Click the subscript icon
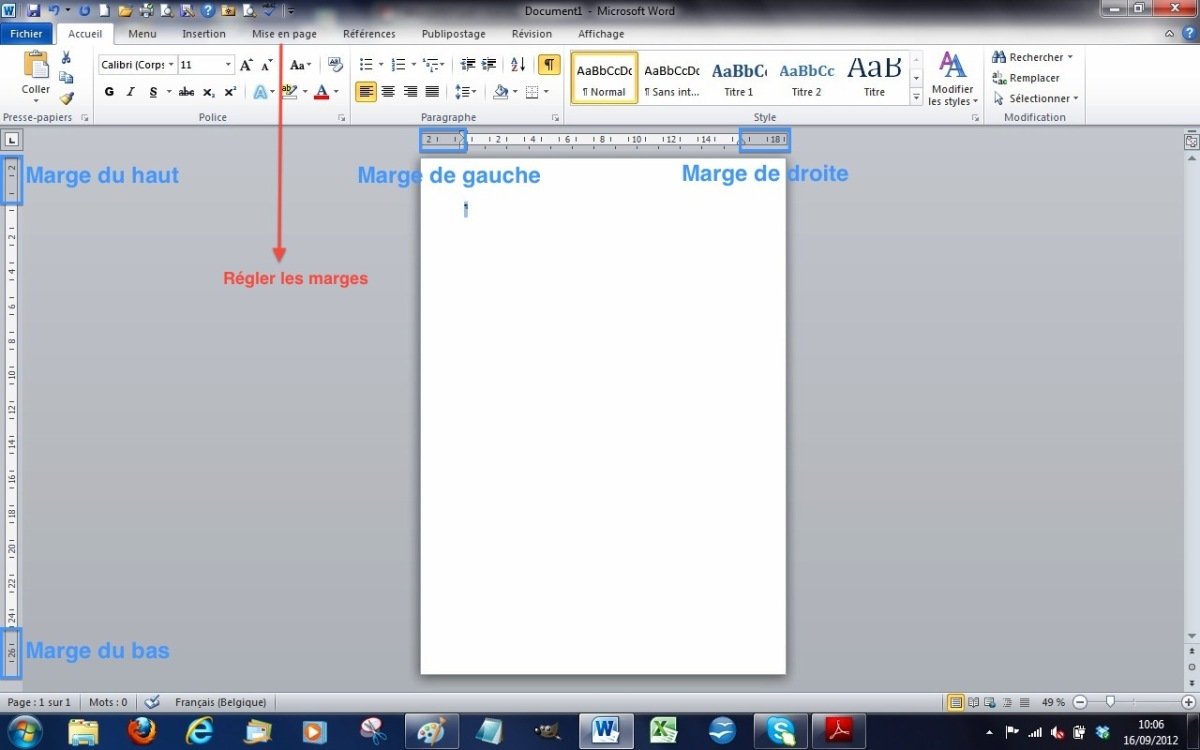 click(208, 91)
